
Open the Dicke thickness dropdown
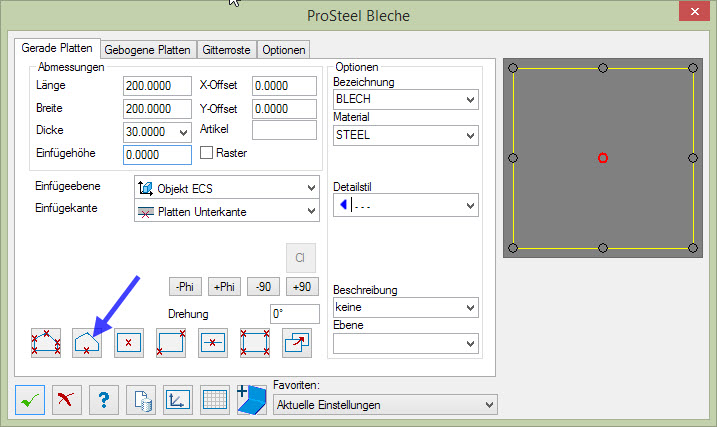pos(183,133)
